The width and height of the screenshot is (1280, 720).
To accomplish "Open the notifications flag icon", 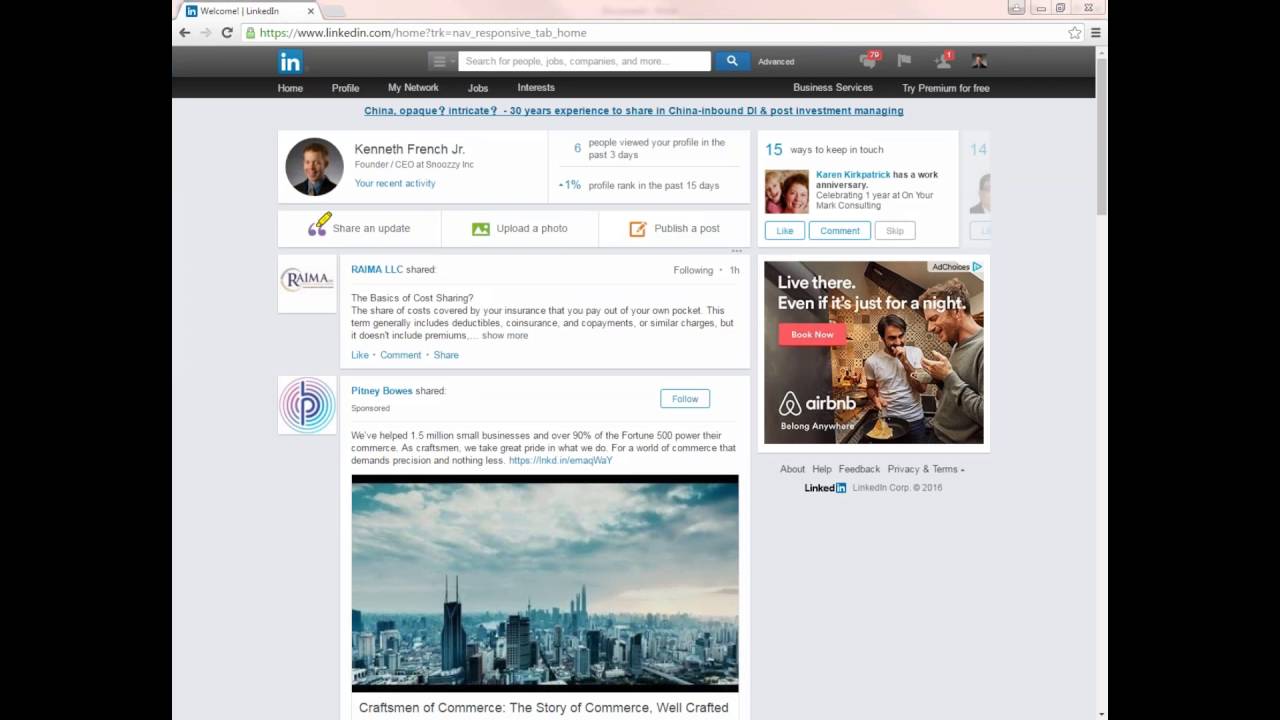I will pyautogui.click(x=905, y=61).
